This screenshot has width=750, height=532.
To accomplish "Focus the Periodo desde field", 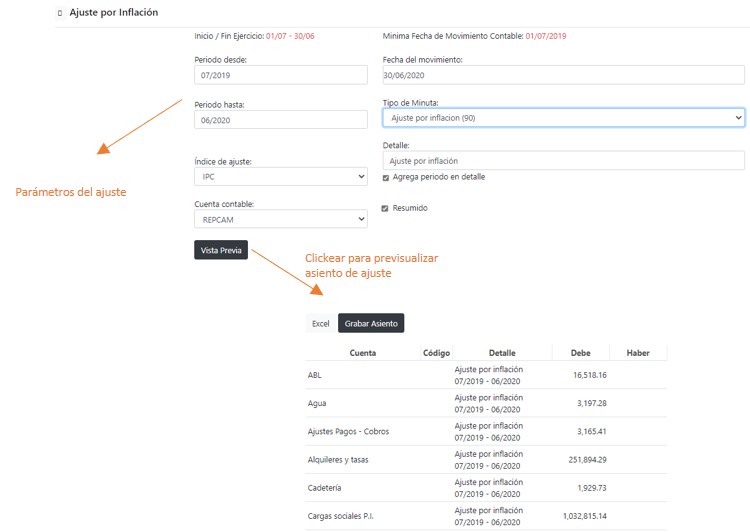I will 281,76.
